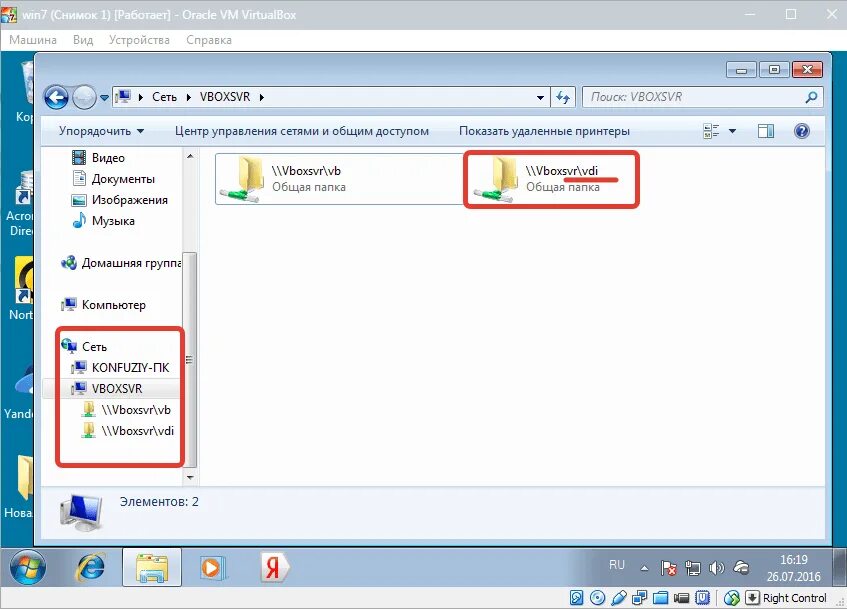Launch Internet Explorer from the taskbar
Image resolution: width=847 pixels, height=609 pixels.
pos(91,568)
